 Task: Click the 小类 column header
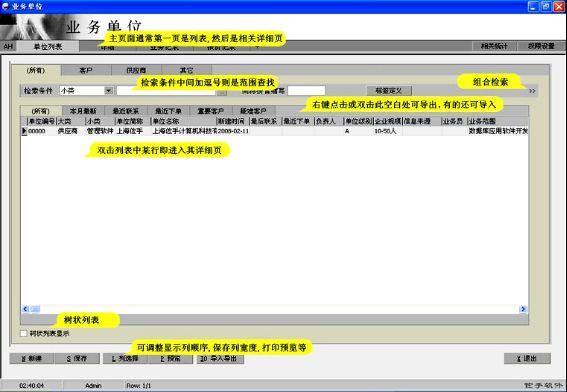coord(100,121)
